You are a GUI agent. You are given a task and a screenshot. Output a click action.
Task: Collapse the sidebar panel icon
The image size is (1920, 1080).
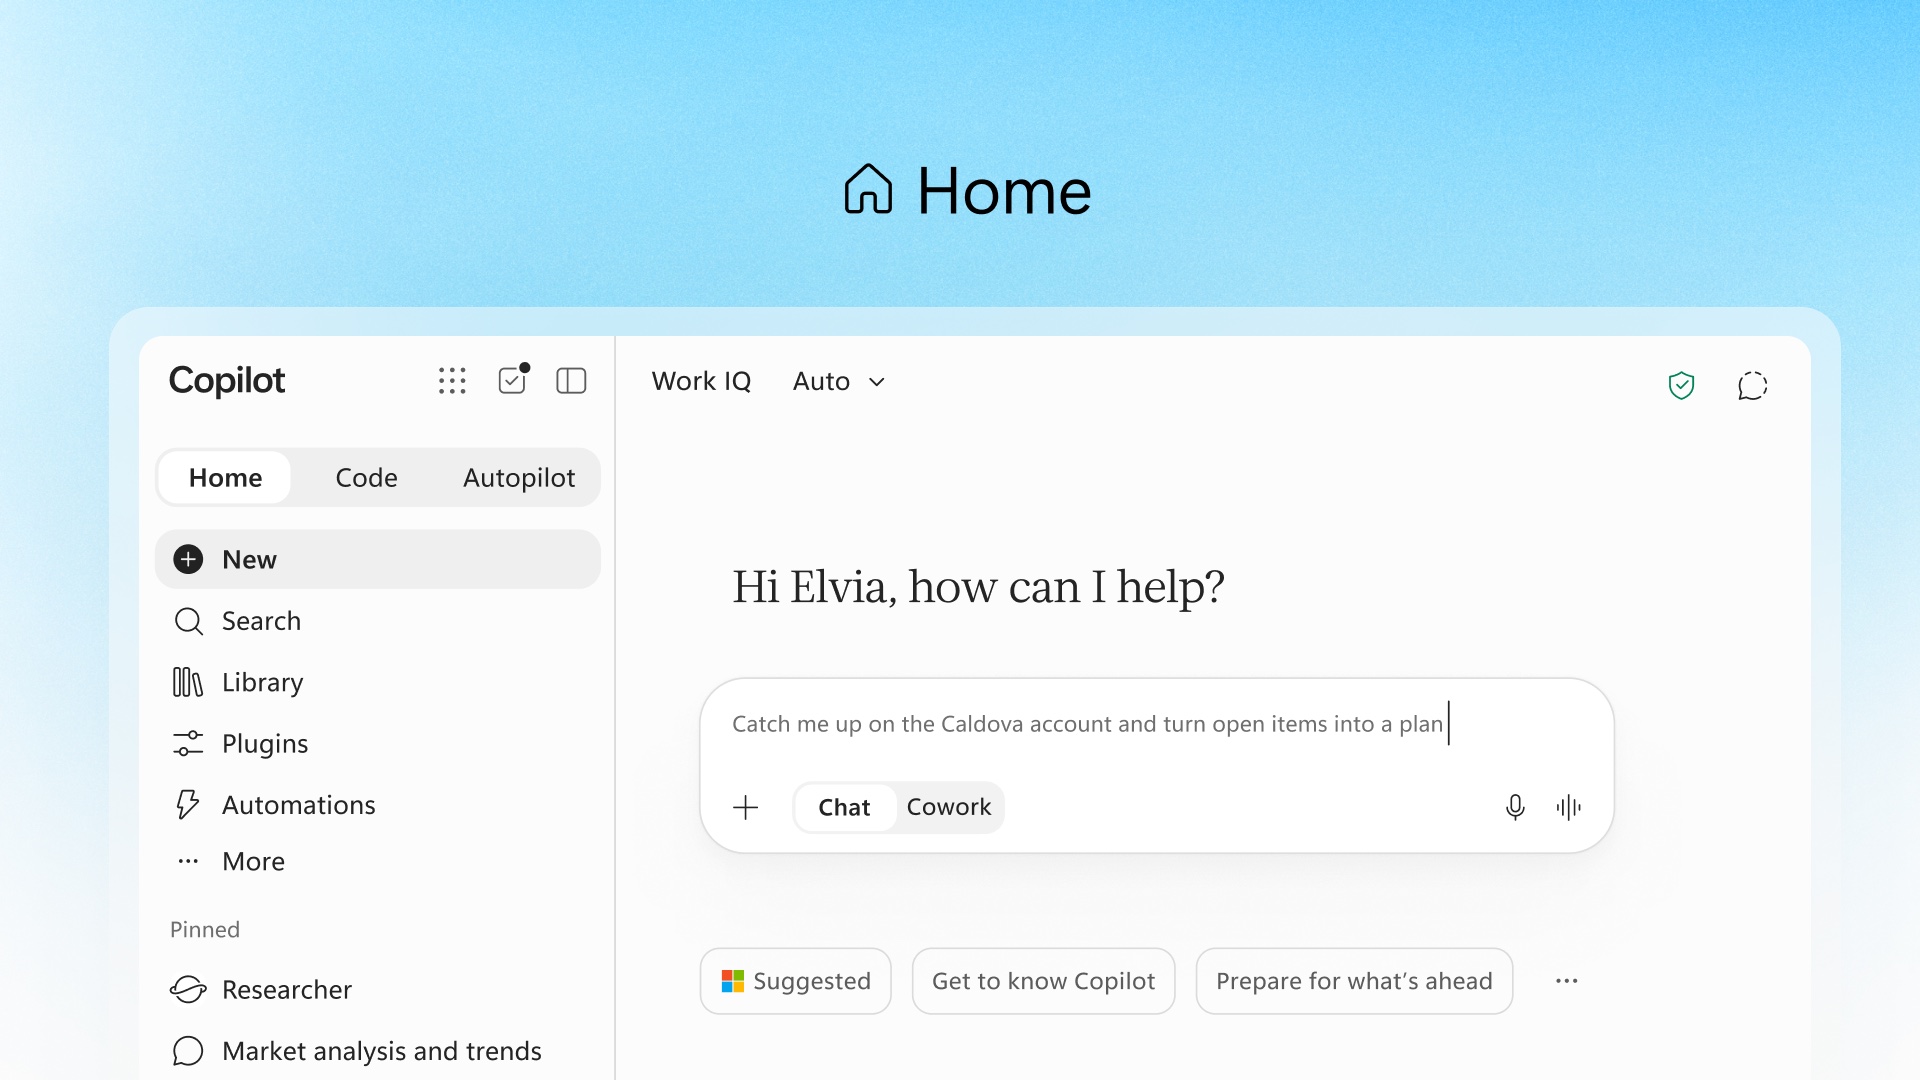tap(571, 381)
